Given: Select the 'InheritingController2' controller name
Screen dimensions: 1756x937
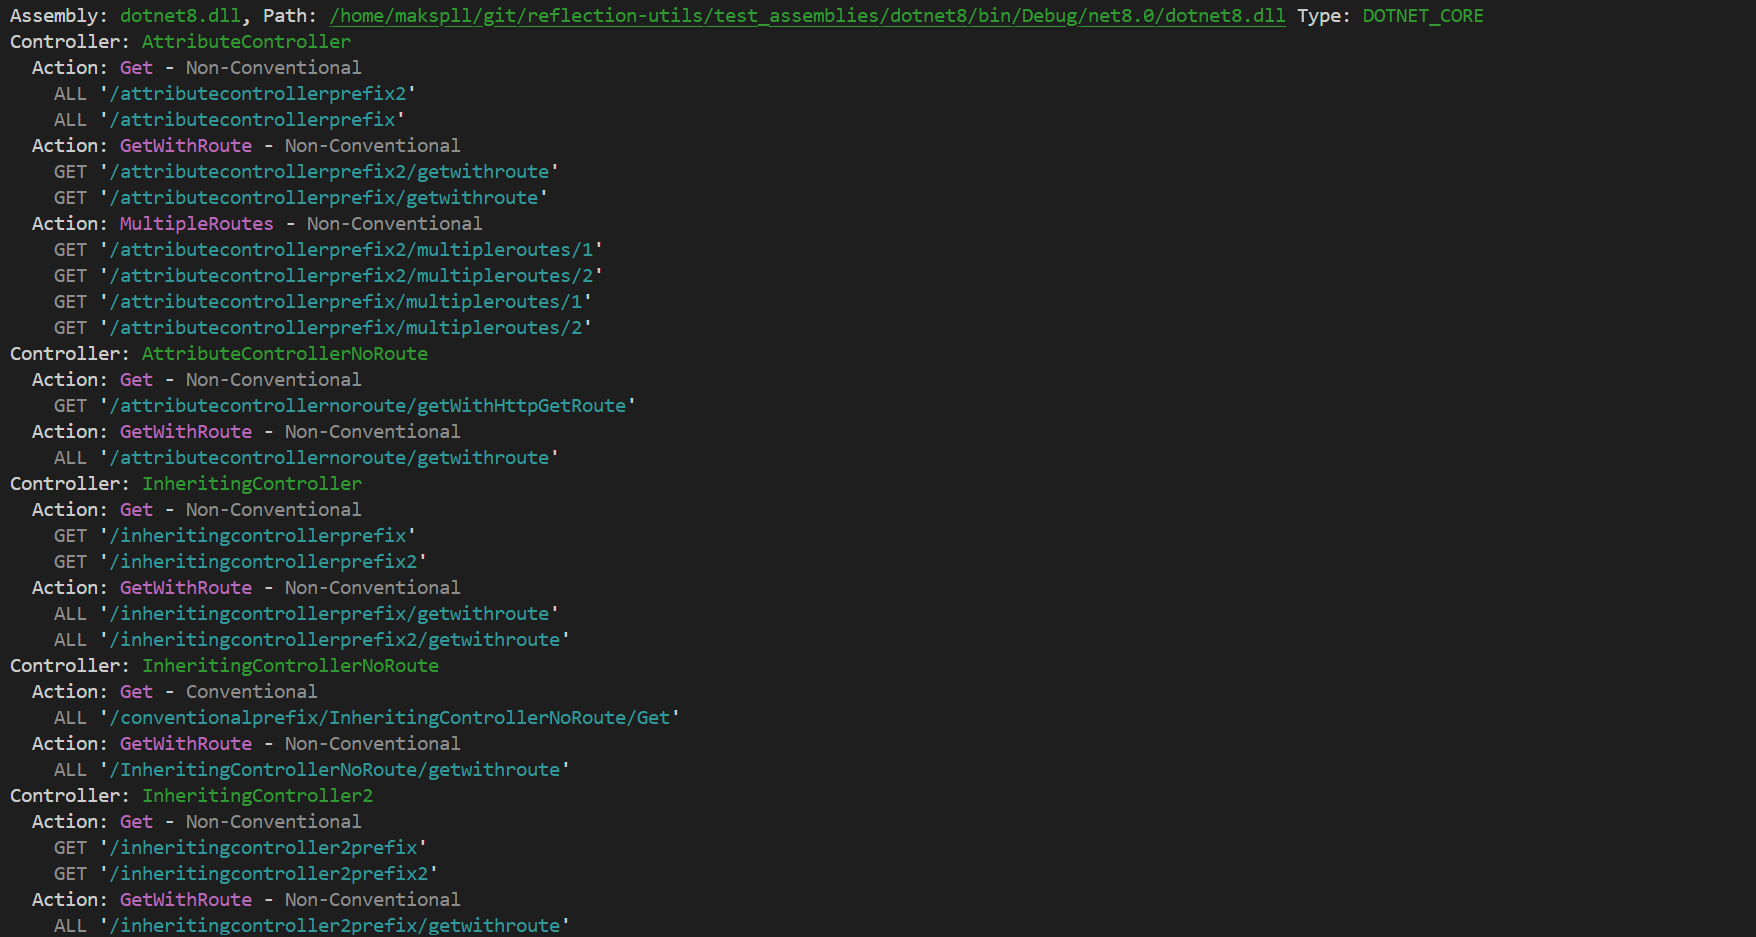Looking at the screenshot, I should click(257, 796).
